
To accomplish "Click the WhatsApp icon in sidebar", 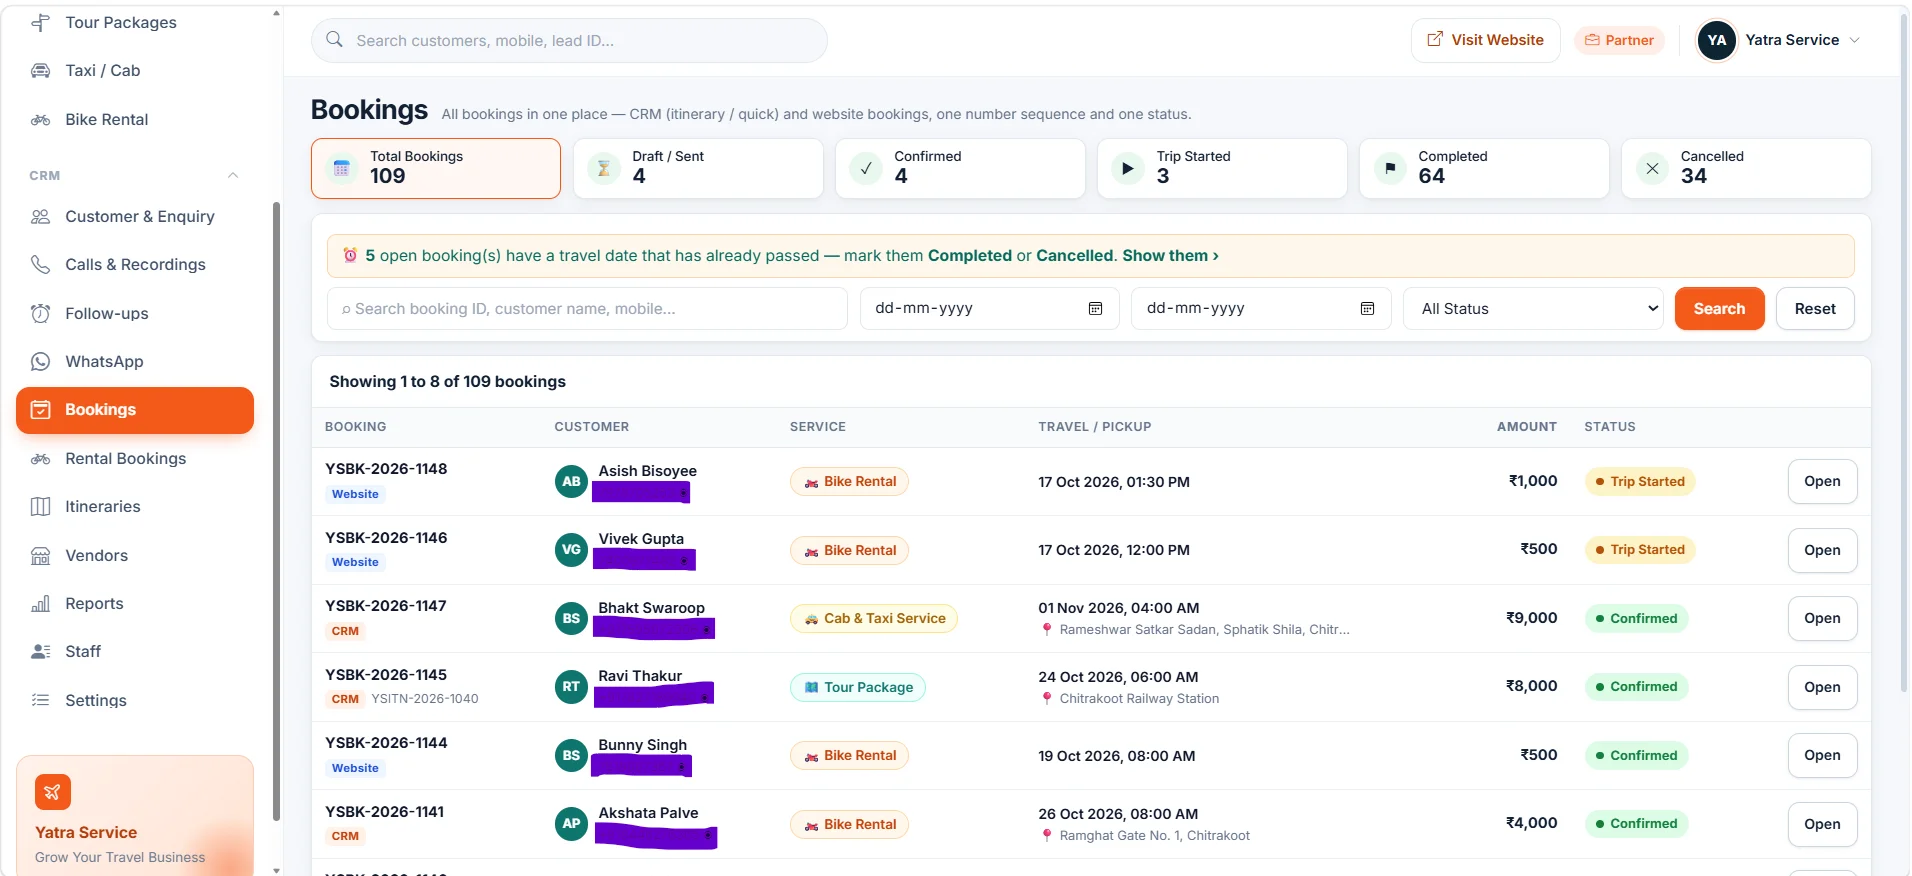I will click(40, 361).
